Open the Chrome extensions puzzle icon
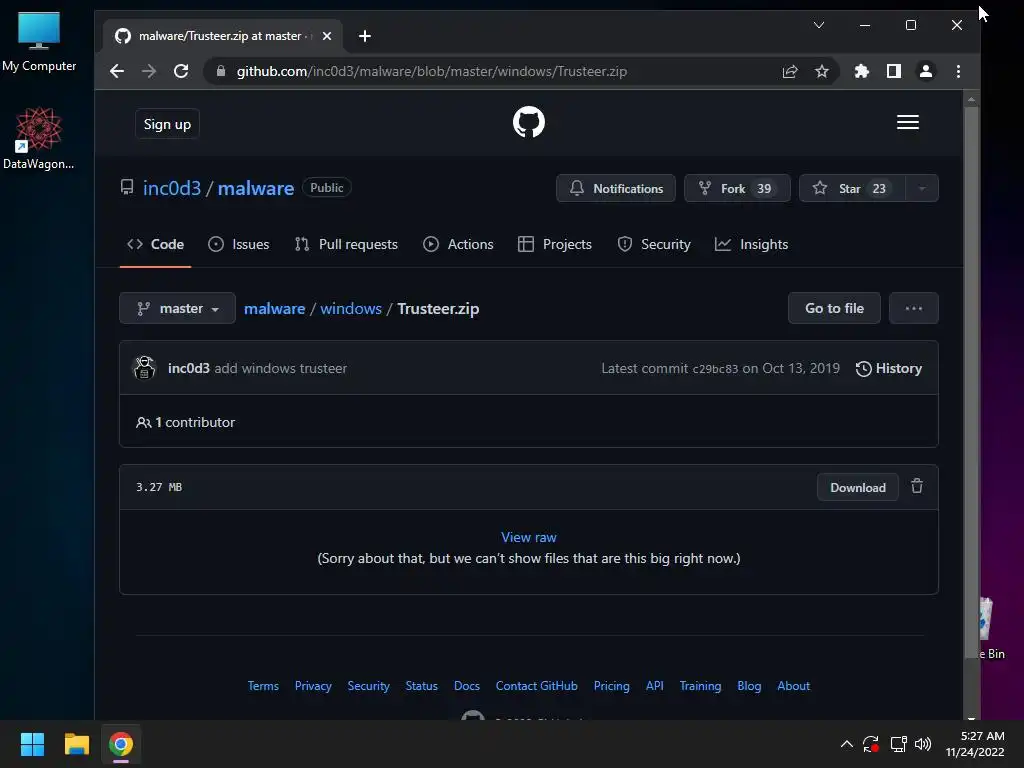Viewport: 1024px width, 768px height. pyautogui.click(x=862, y=71)
